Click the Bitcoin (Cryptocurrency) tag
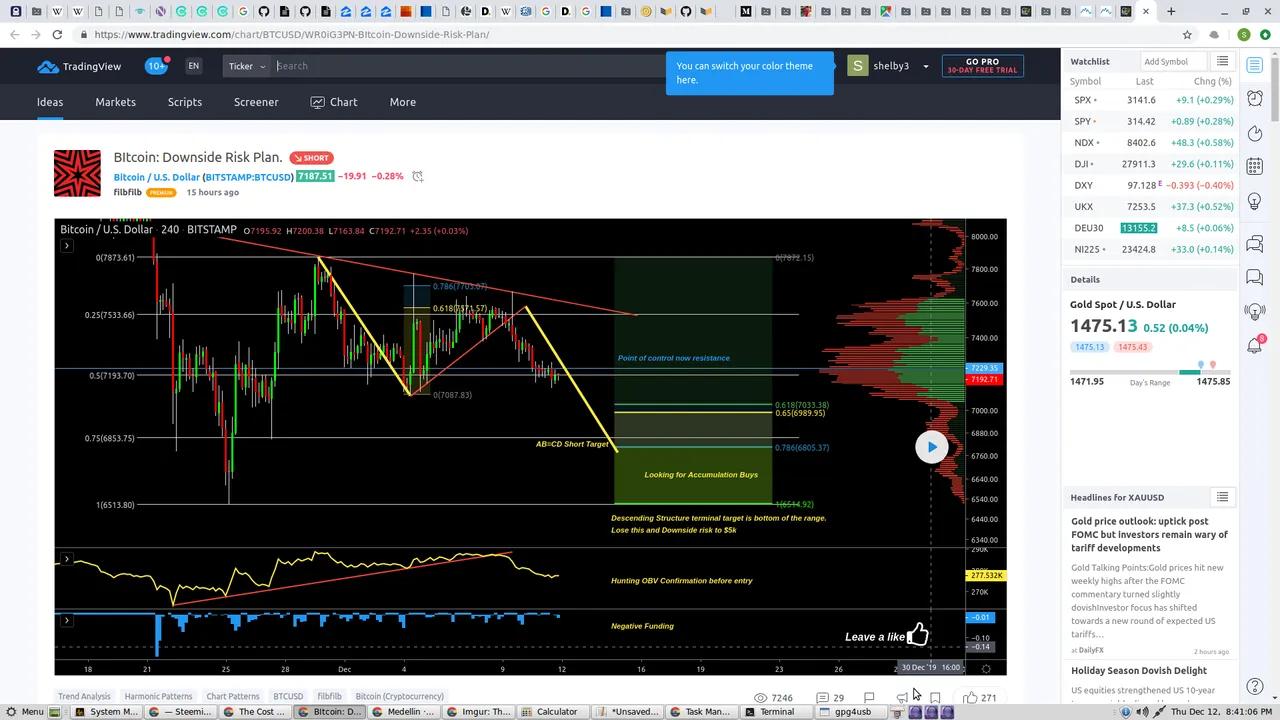Image resolution: width=1280 pixels, height=720 pixels. (x=399, y=696)
